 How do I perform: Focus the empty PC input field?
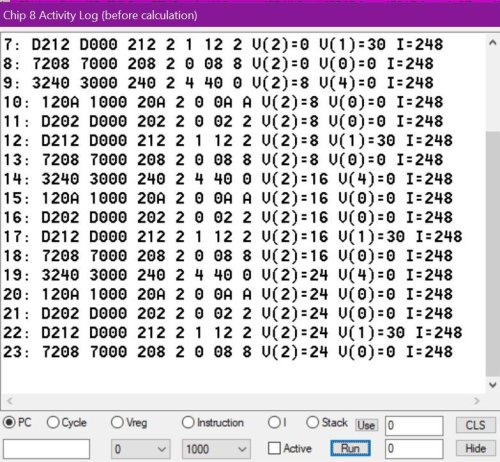point(47,449)
